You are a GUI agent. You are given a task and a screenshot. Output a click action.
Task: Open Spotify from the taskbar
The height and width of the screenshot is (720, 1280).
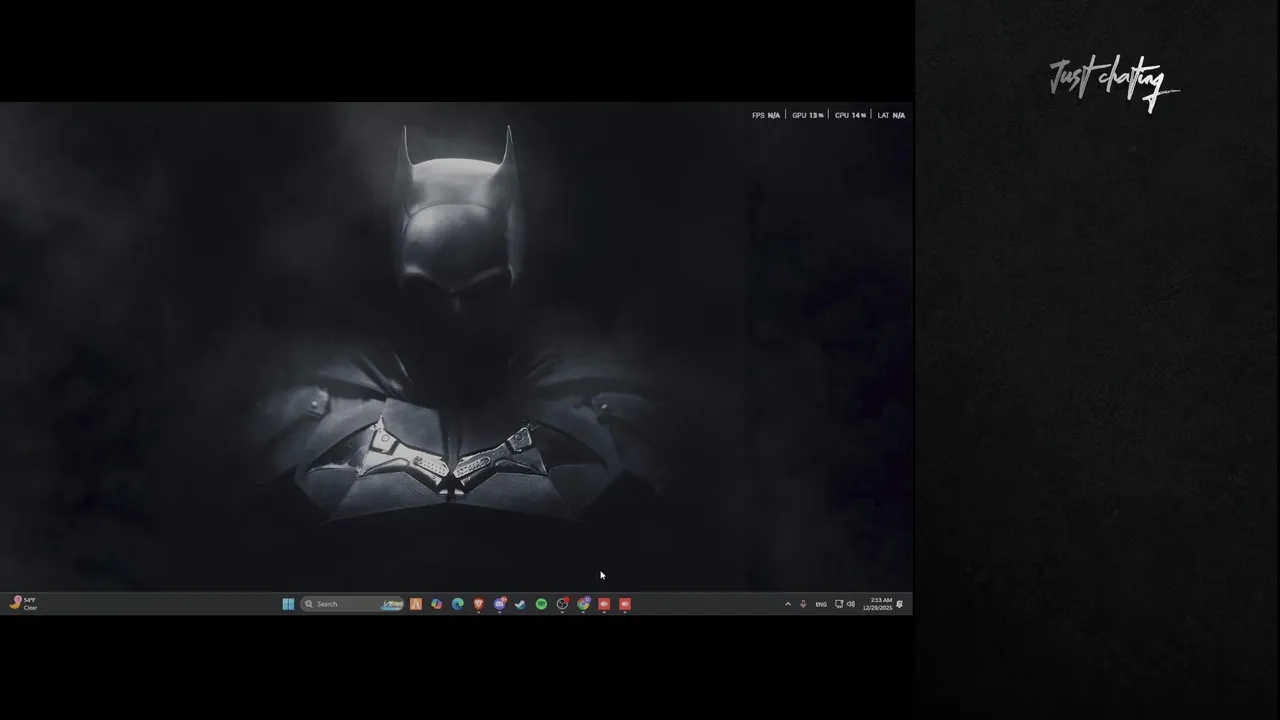pos(541,604)
